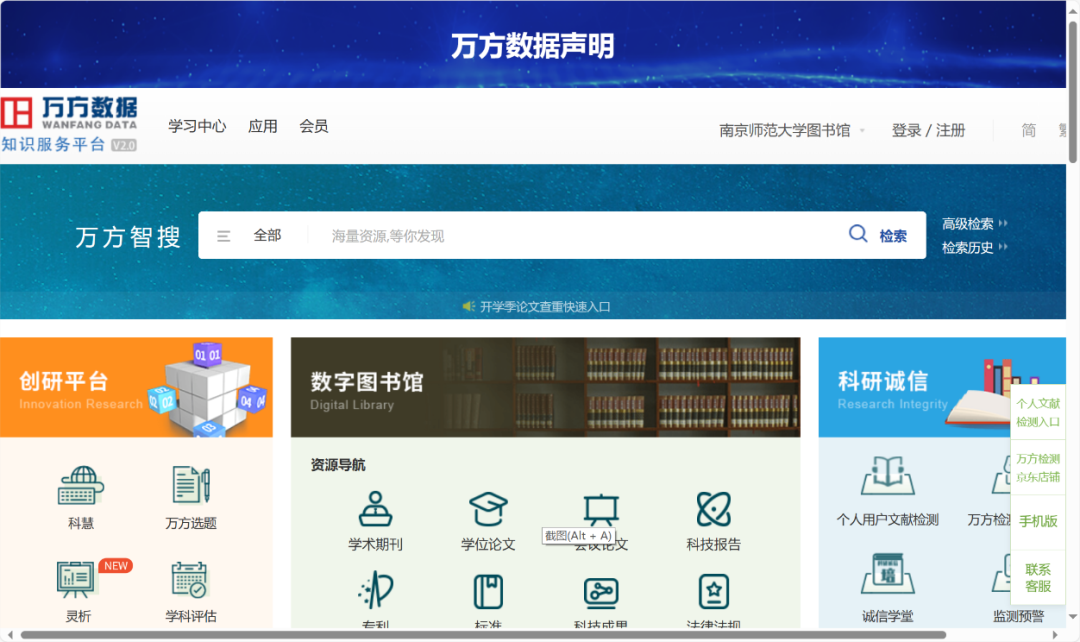Open the 学科评估 calendar icon
1080x642 pixels.
pos(189,579)
